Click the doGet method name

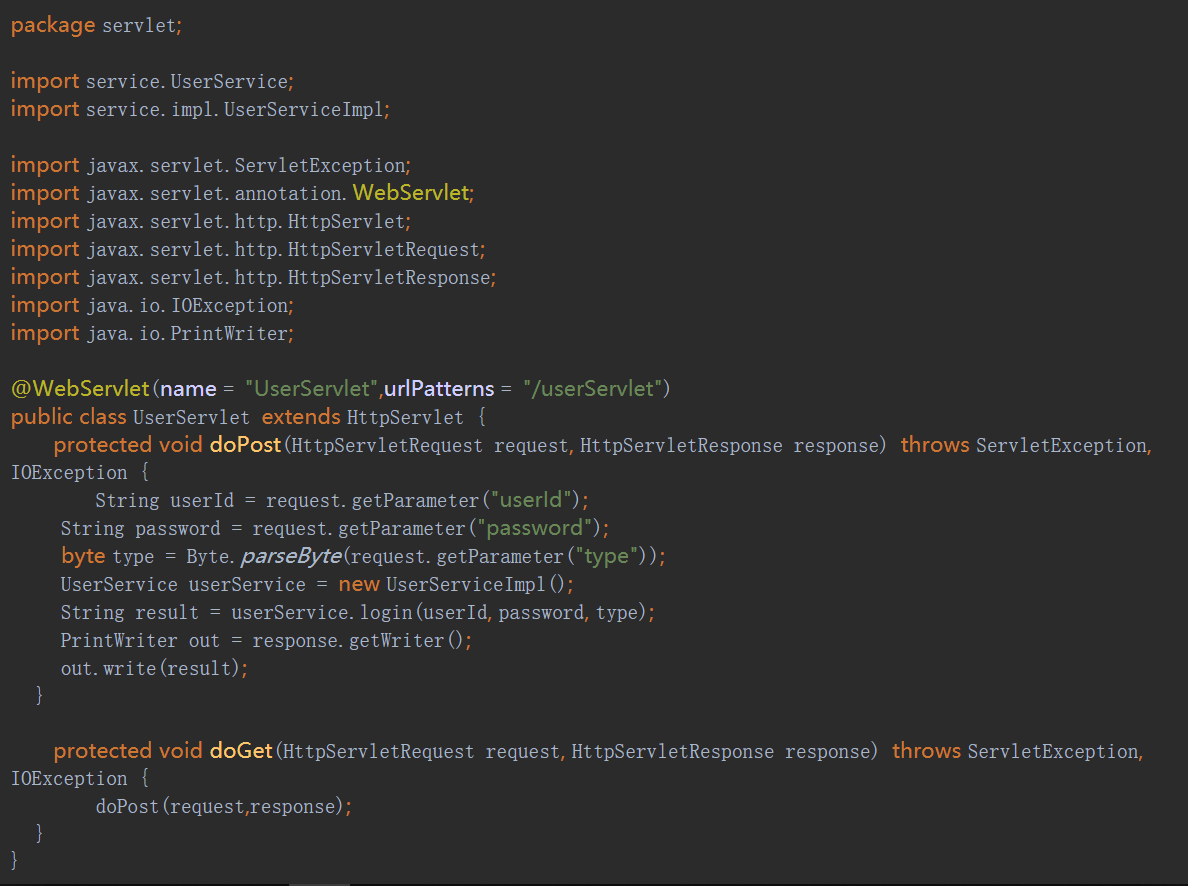click(241, 750)
